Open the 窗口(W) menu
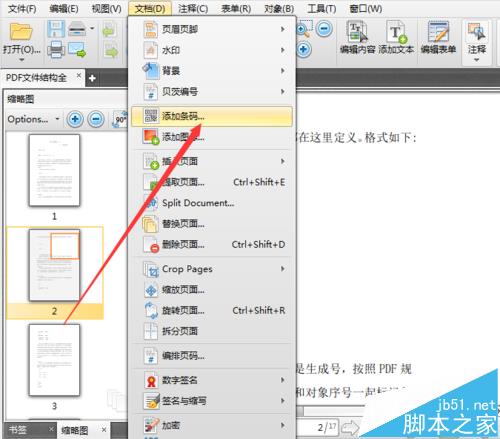The width and height of the screenshot is (500, 439). [365, 9]
